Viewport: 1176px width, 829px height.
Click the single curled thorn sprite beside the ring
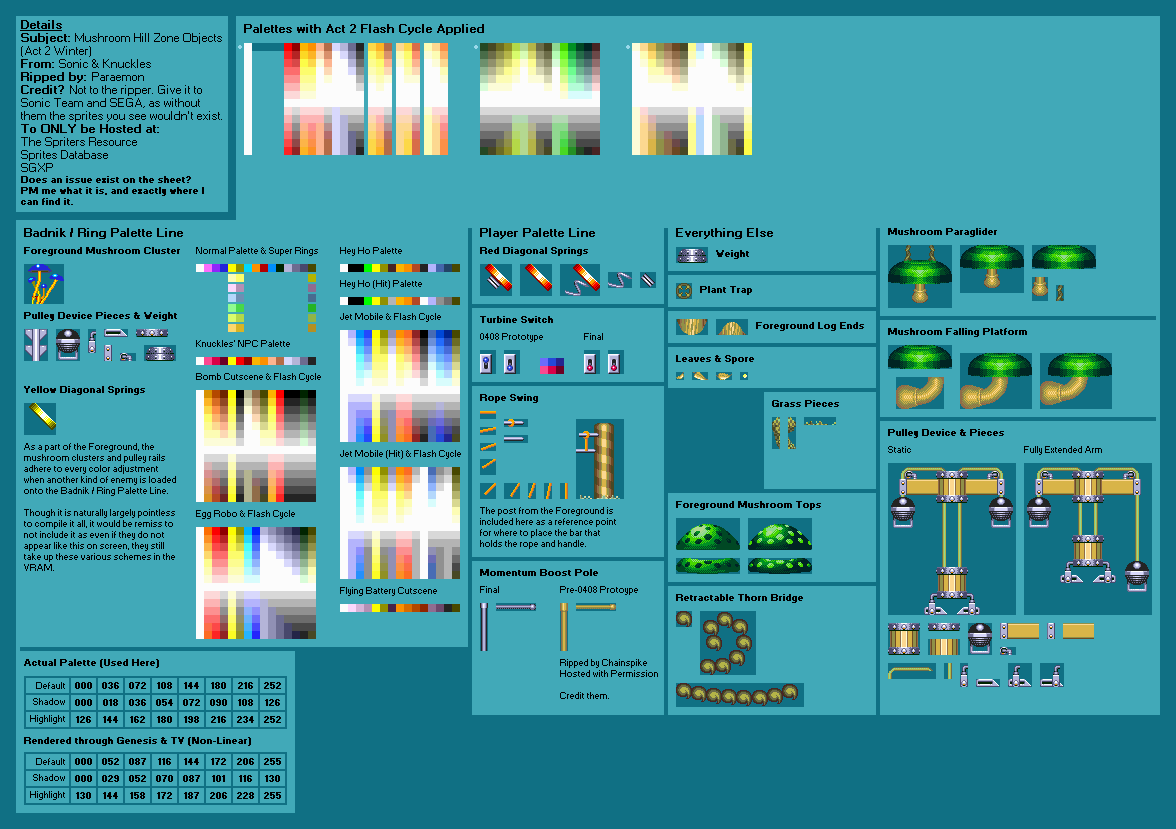pos(684,619)
